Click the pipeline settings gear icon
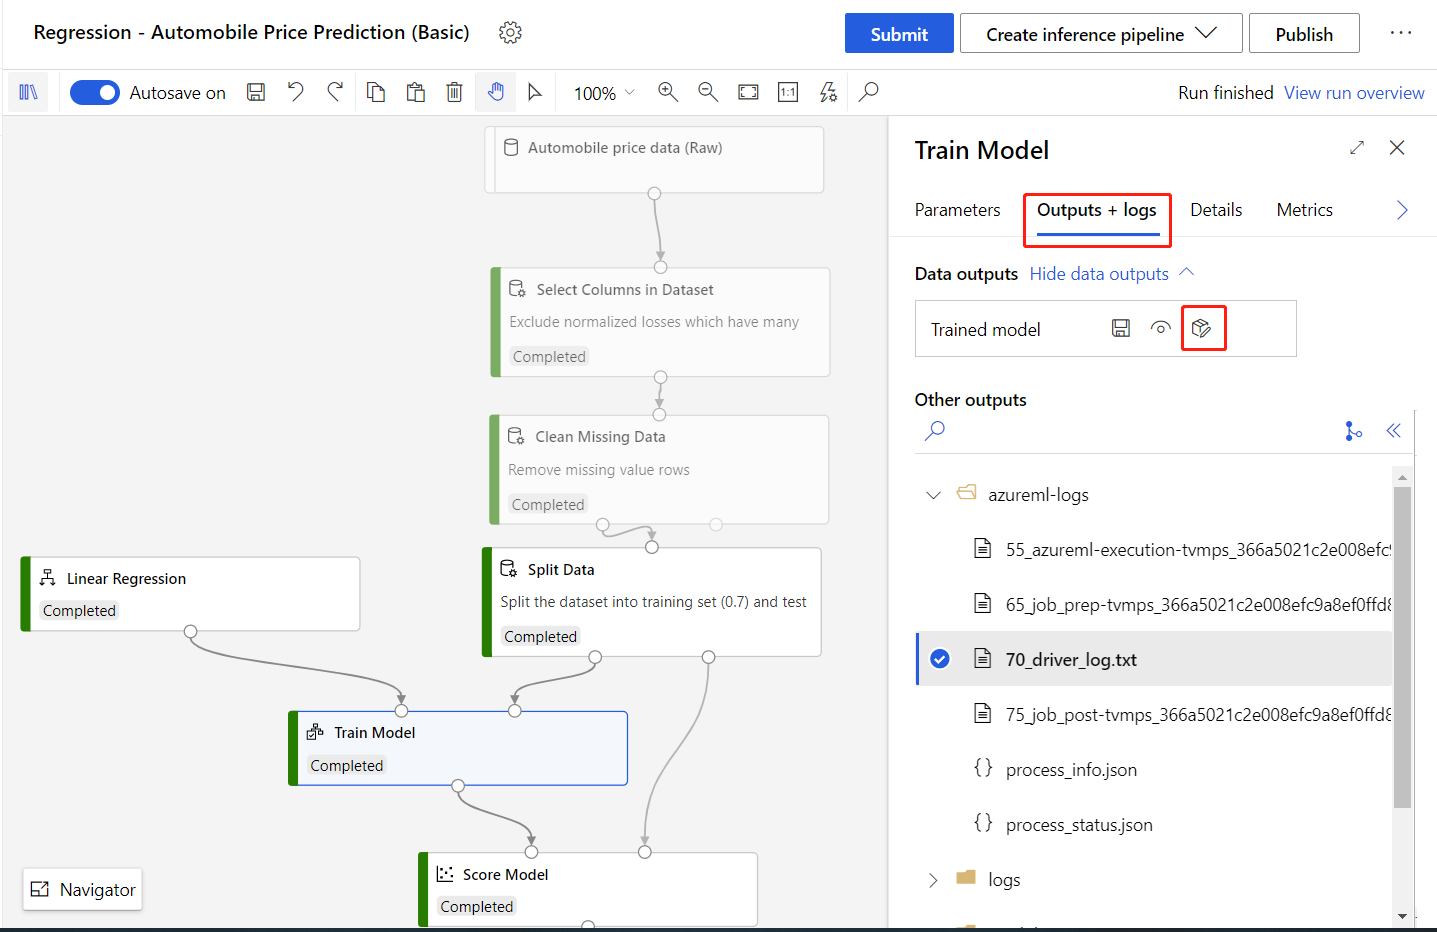 click(510, 33)
